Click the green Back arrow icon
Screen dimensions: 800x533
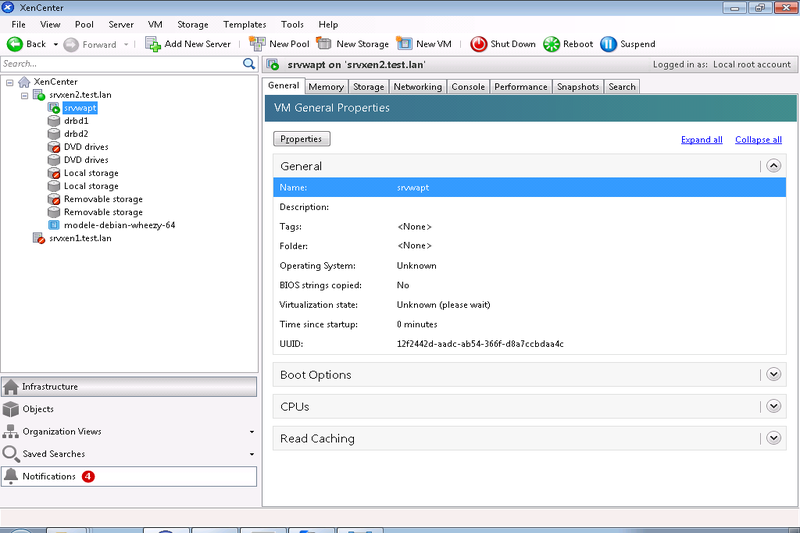click(x=14, y=44)
